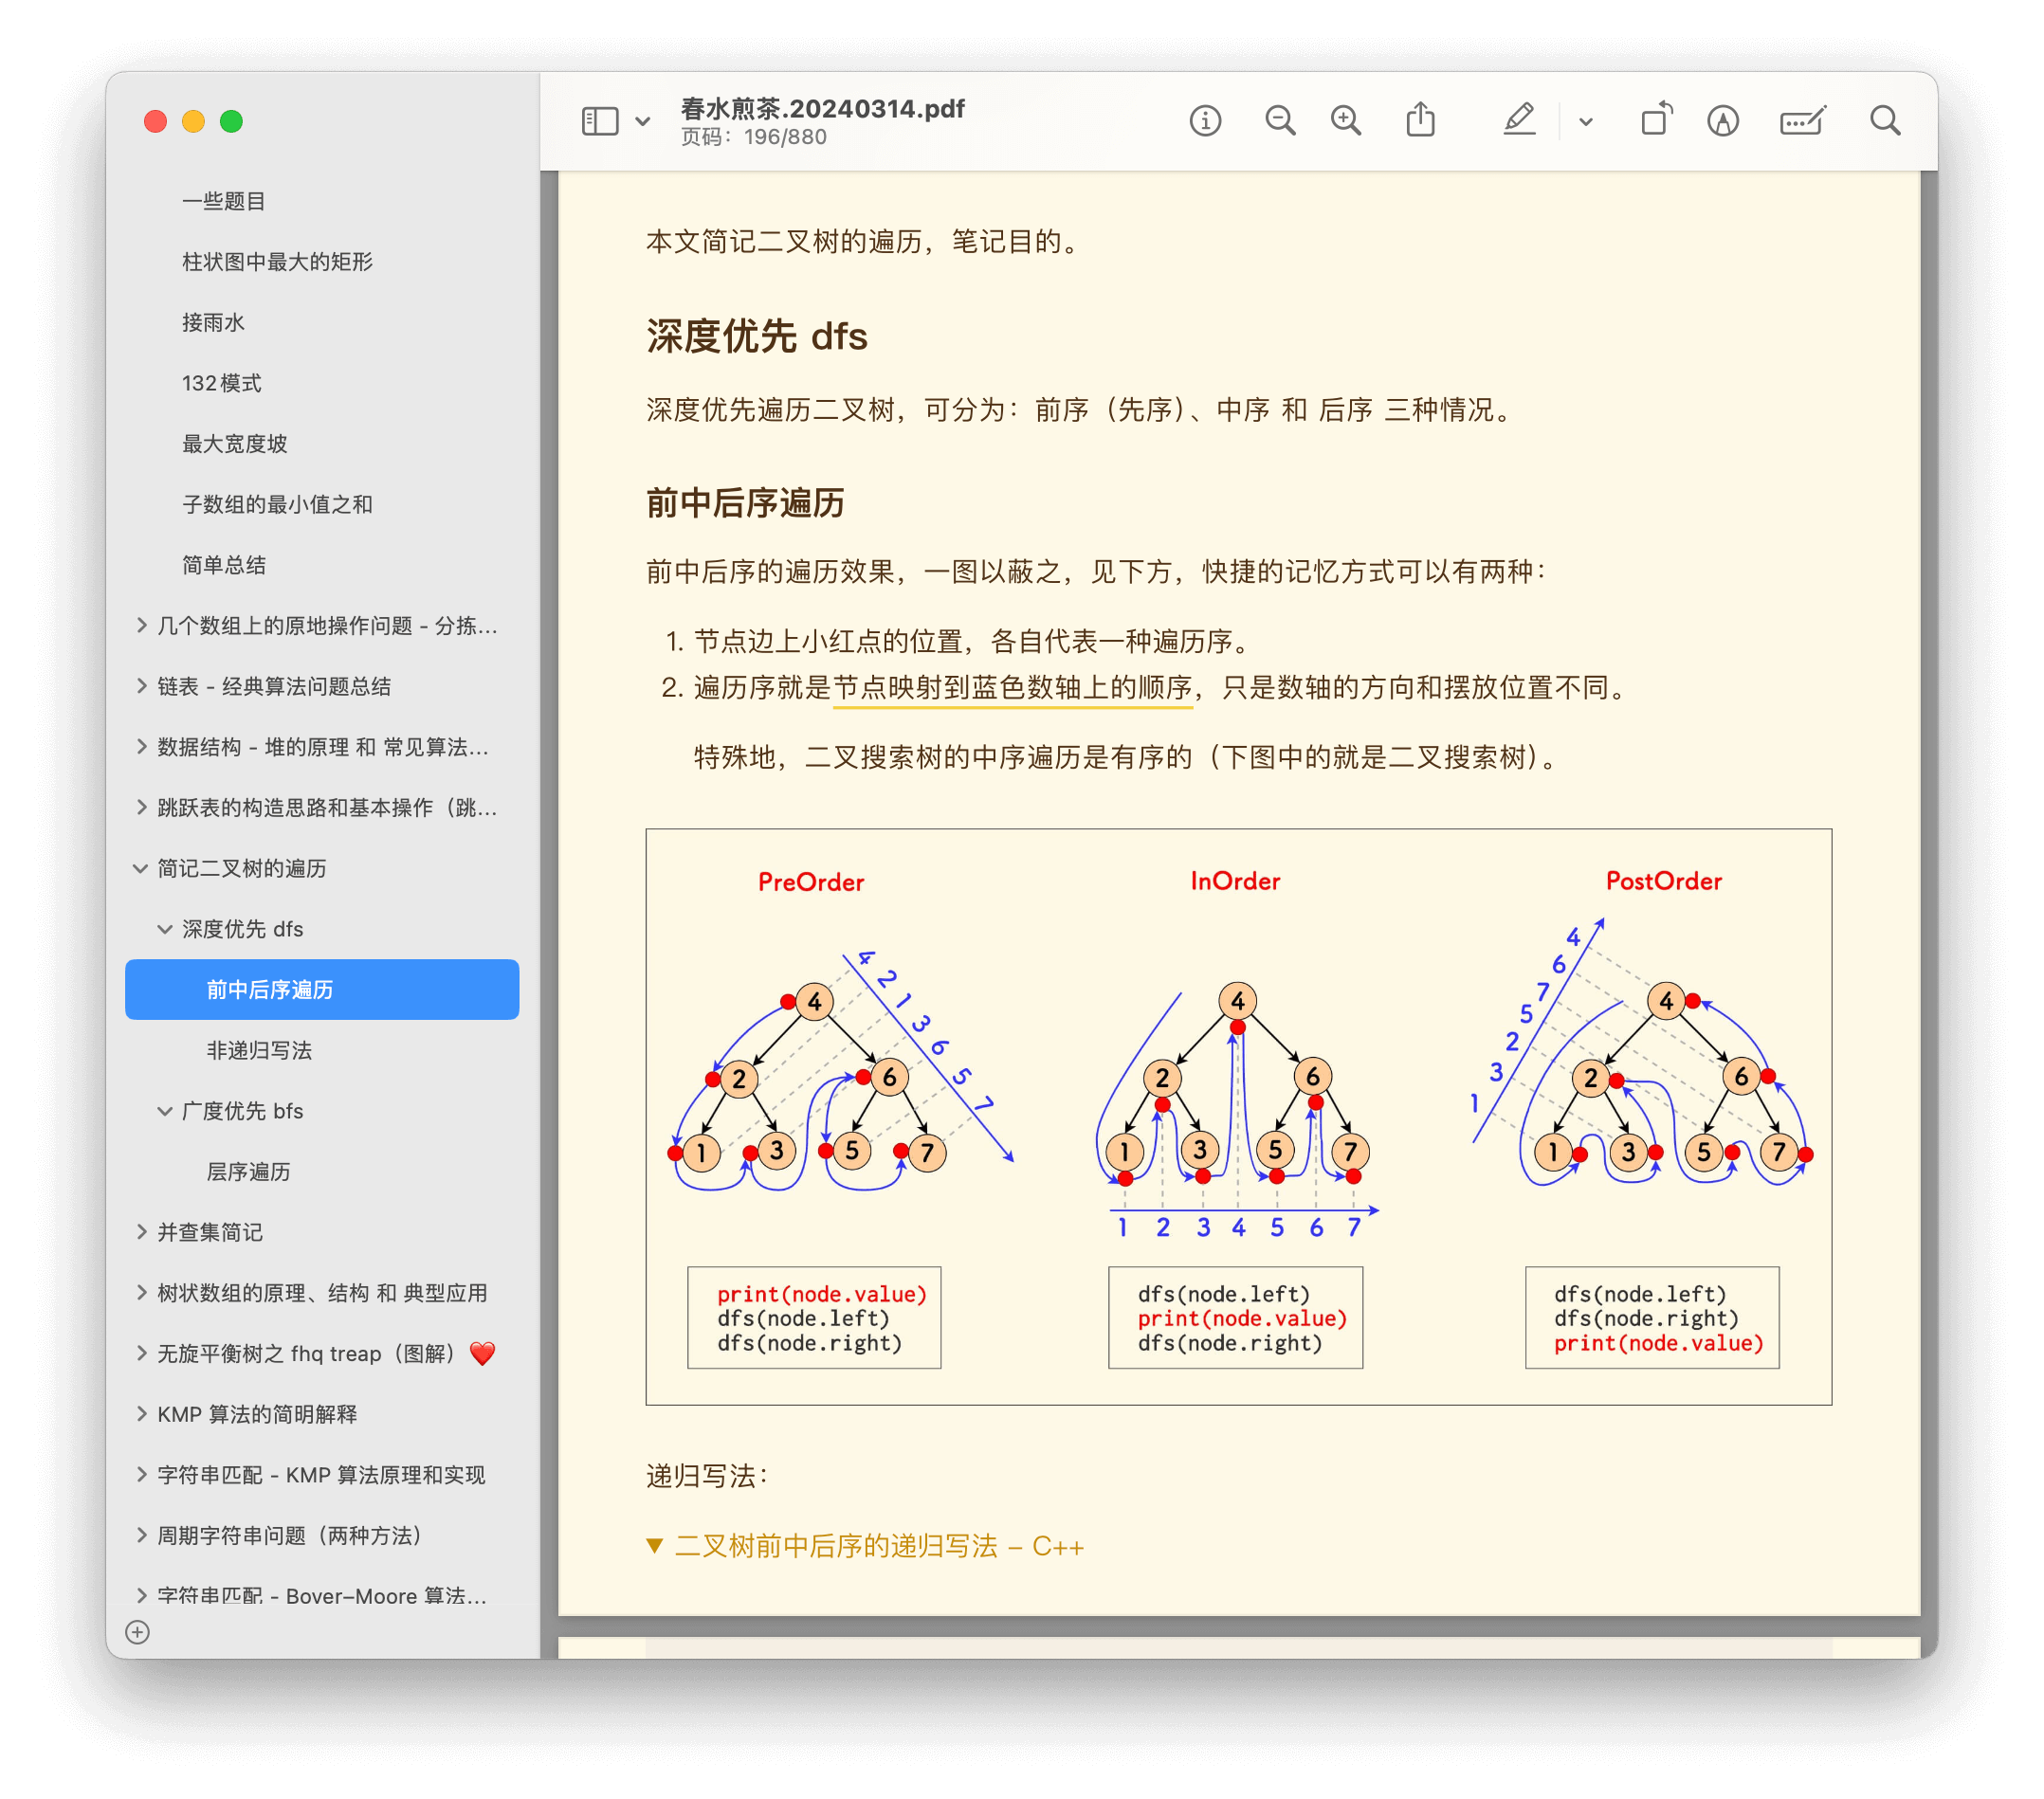Open the form filling tool icon
The width and height of the screenshot is (2044, 1799).
click(1802, 121)
